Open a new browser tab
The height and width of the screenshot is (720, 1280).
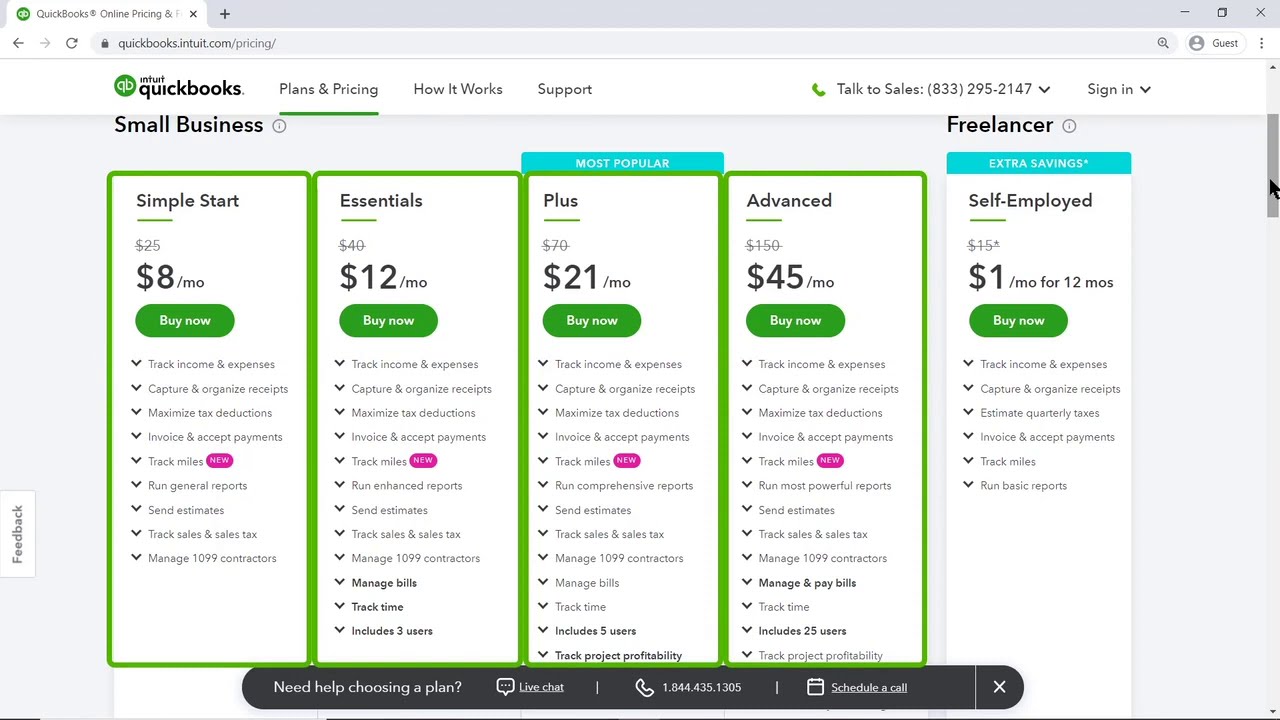point(225,14)
